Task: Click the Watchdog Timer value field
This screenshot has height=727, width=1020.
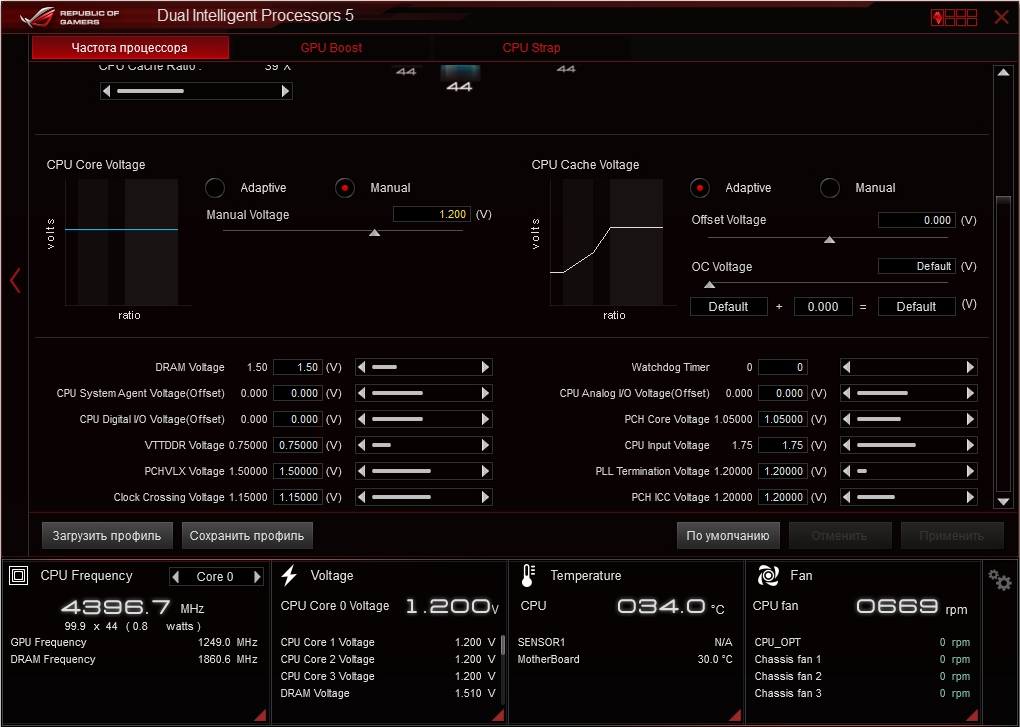Action: coord(783,367)
